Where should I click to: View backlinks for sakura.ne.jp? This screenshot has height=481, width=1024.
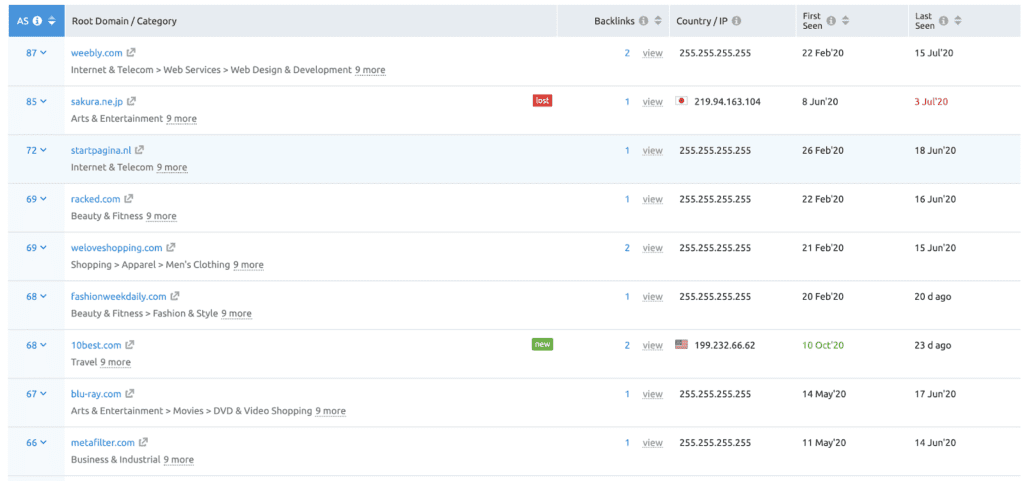point(652,101)
